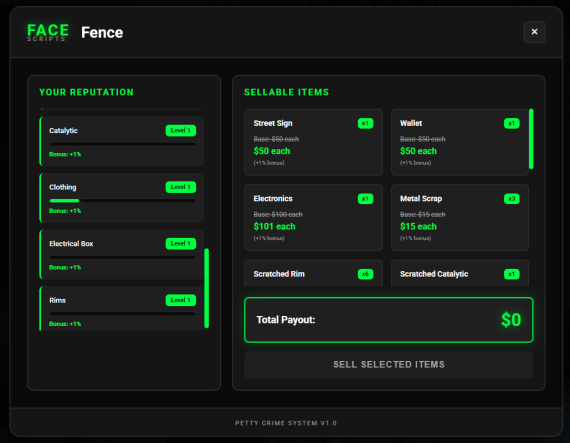Screen dimensions: 570x443
Task: Click 'Bonus: +1%' under Electrical Box
Action: (x=65, y=267)
